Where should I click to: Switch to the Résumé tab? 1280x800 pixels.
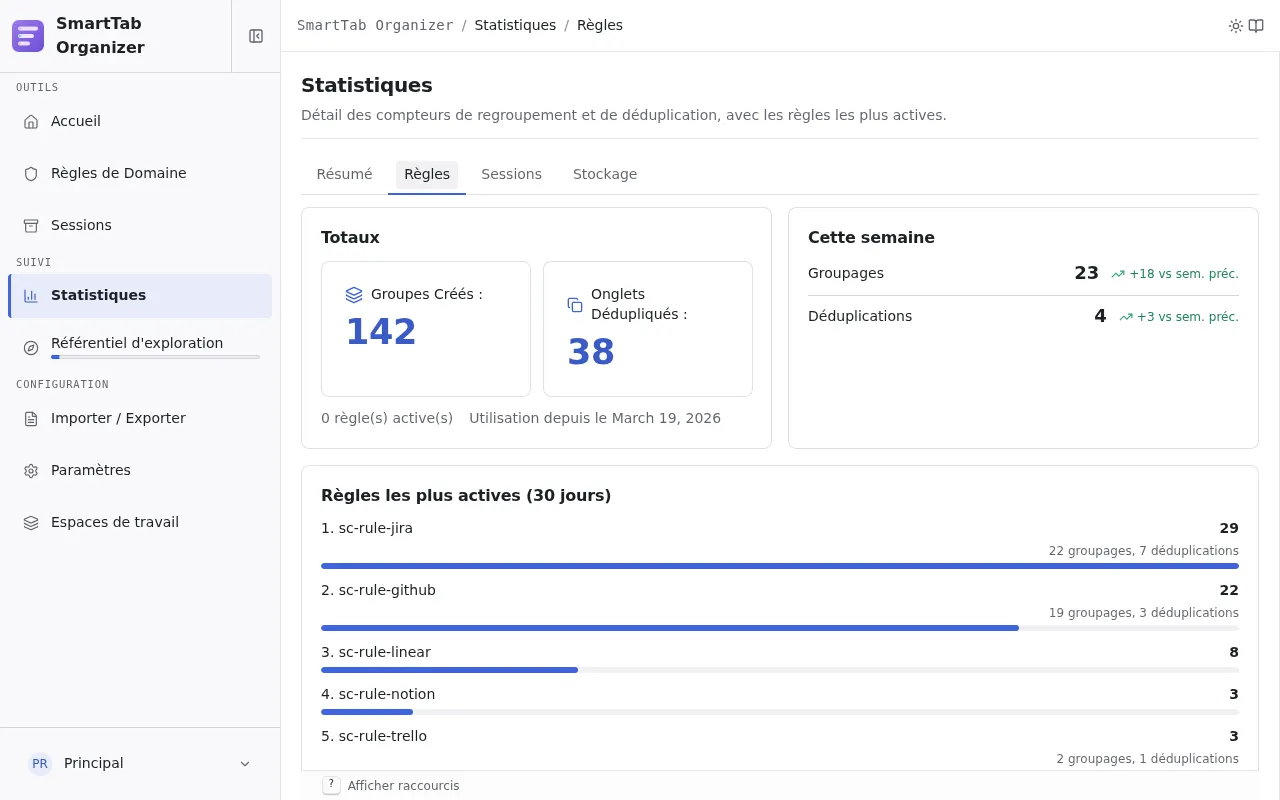click(x=344, y=174)
